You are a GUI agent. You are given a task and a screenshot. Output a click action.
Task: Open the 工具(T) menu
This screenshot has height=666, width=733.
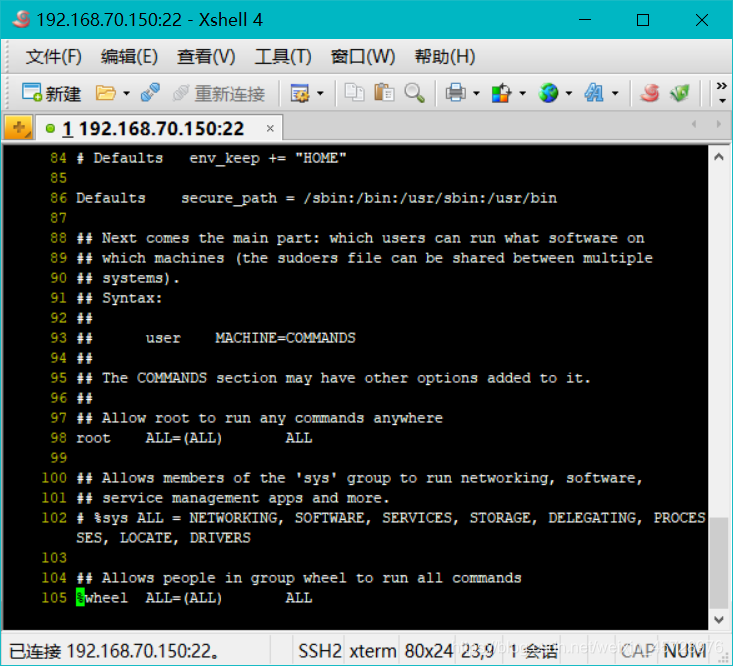[x=283, y=57]
